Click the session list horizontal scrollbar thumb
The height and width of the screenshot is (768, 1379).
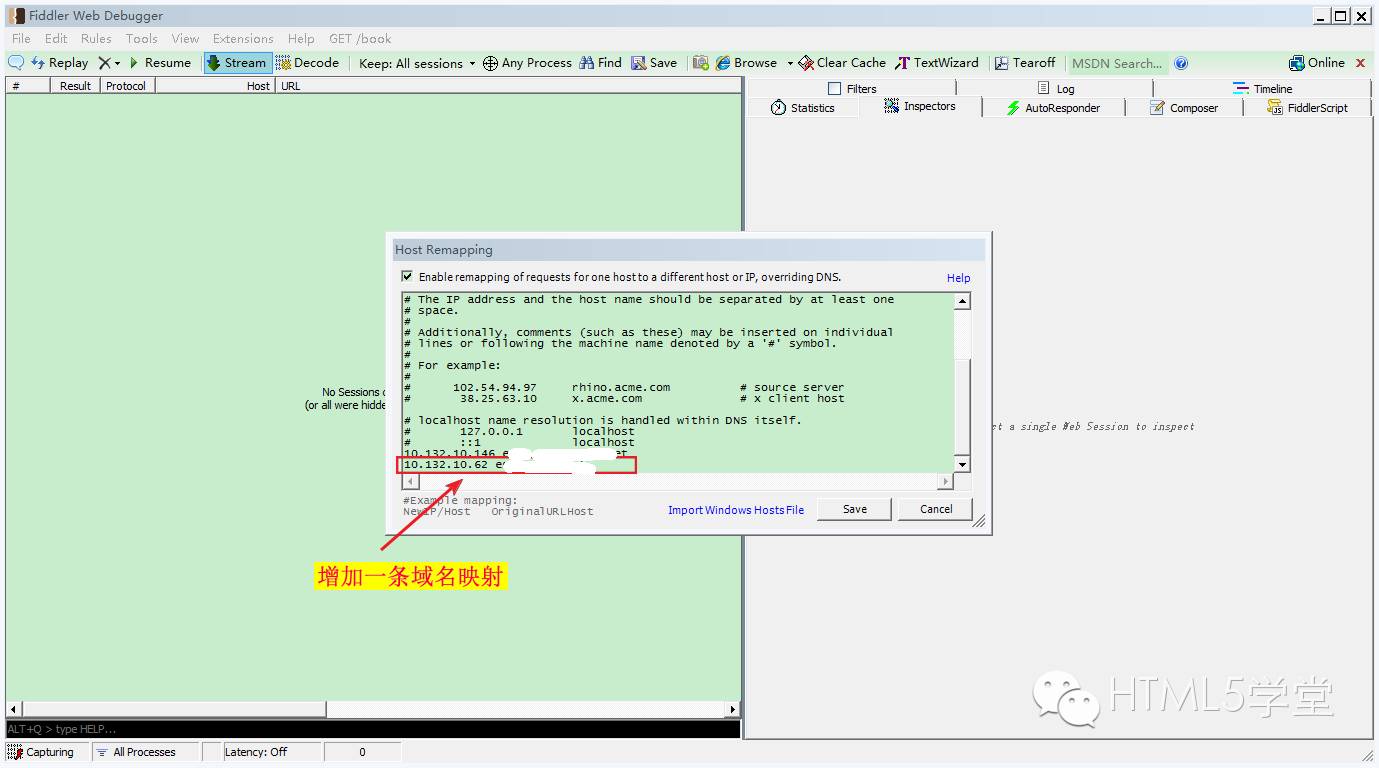pyautogui.click(x=174, y=709)
